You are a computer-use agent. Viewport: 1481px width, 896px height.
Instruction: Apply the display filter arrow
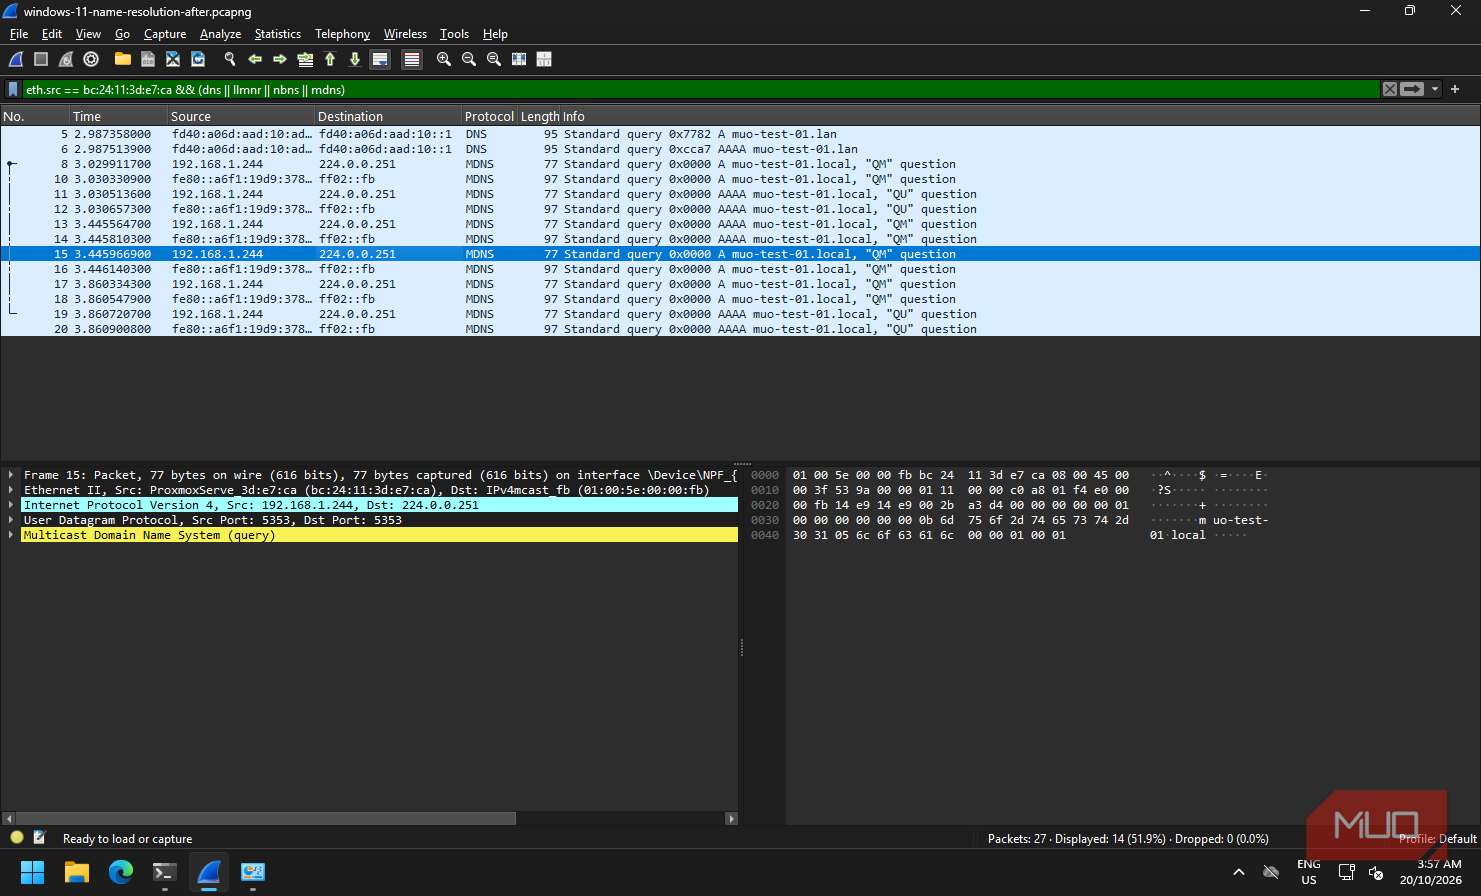click(x=1412, y=89)
